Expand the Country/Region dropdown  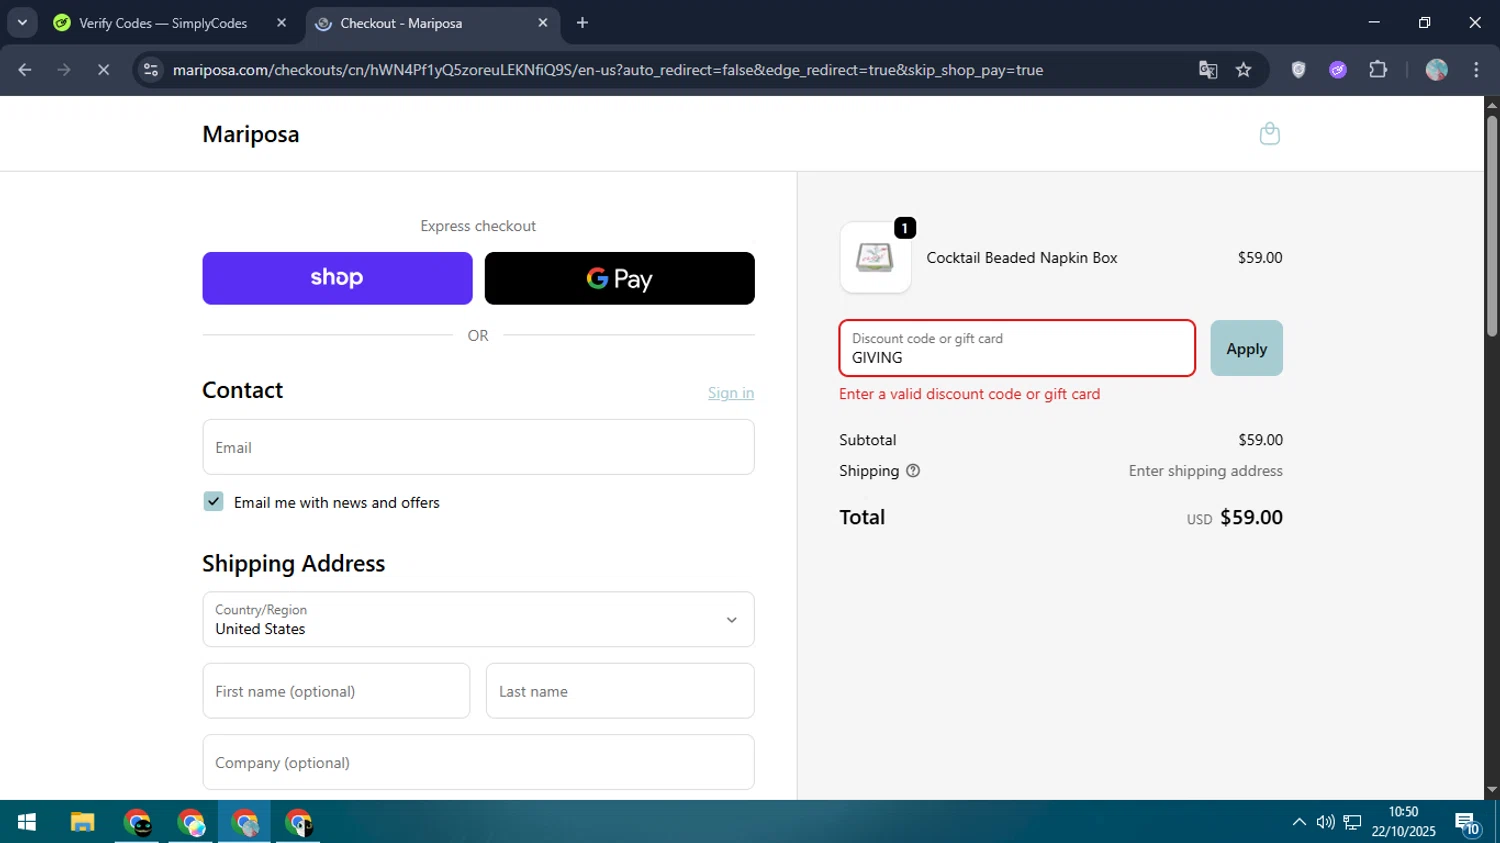(x=478, y=619)
